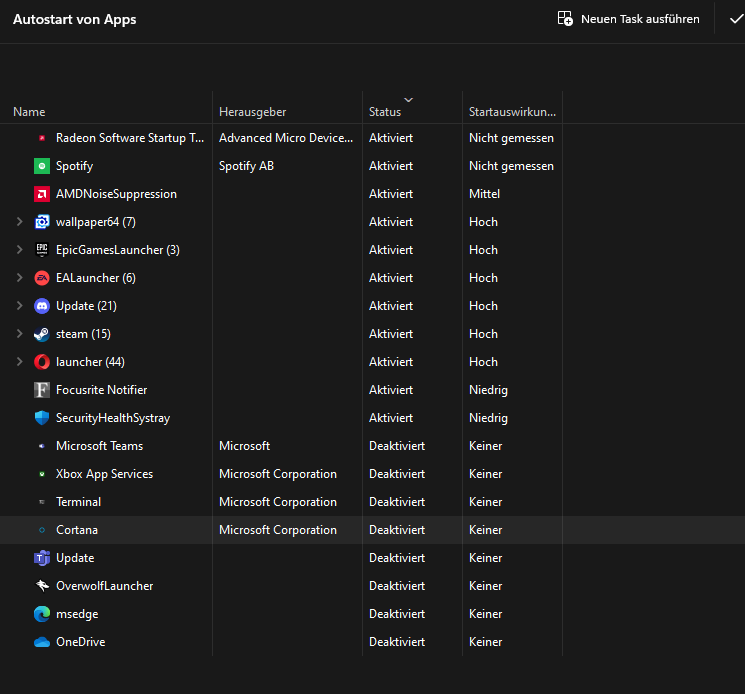The width and height of the screenshot is (745, 694).
Task: Sort by the Status column header
Action: coord(385,112)
